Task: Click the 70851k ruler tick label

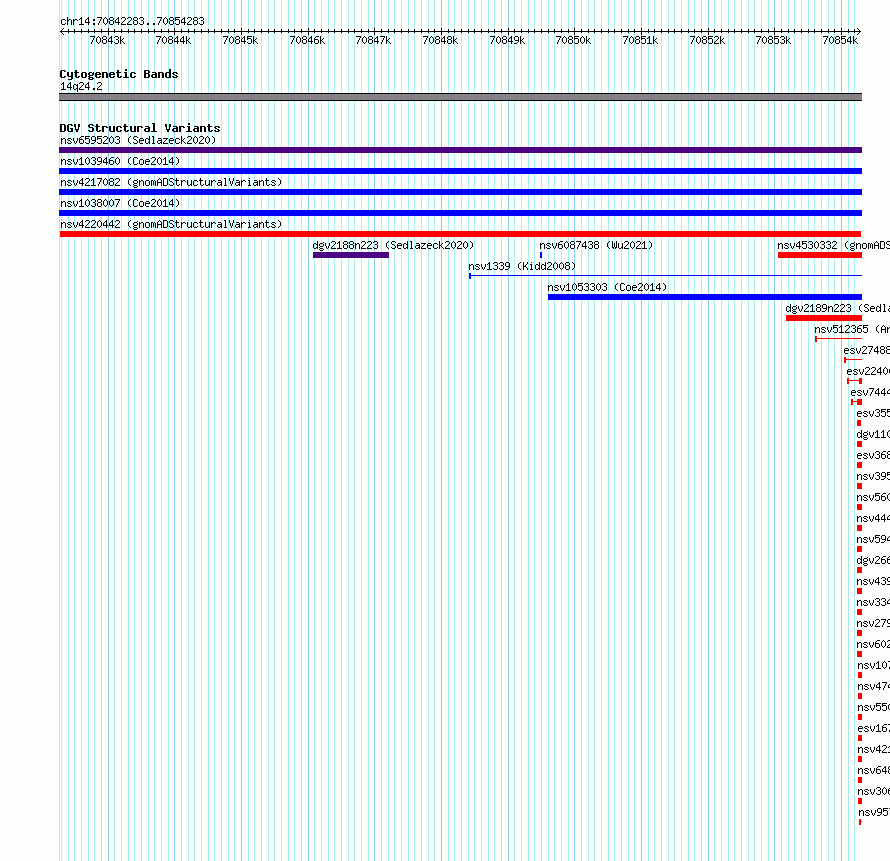Action: point(640,40)
